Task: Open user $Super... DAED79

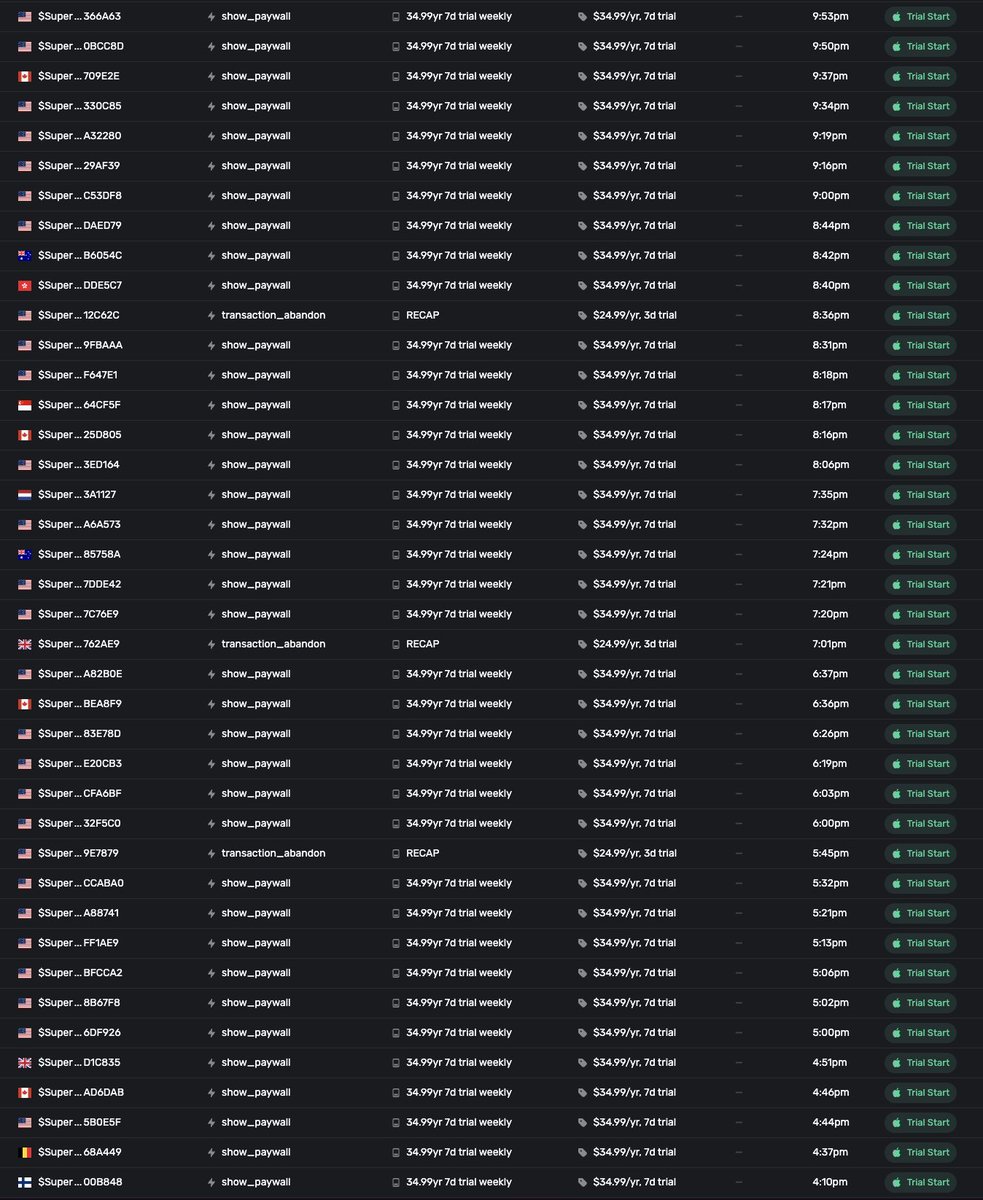Action: point(80,226)
